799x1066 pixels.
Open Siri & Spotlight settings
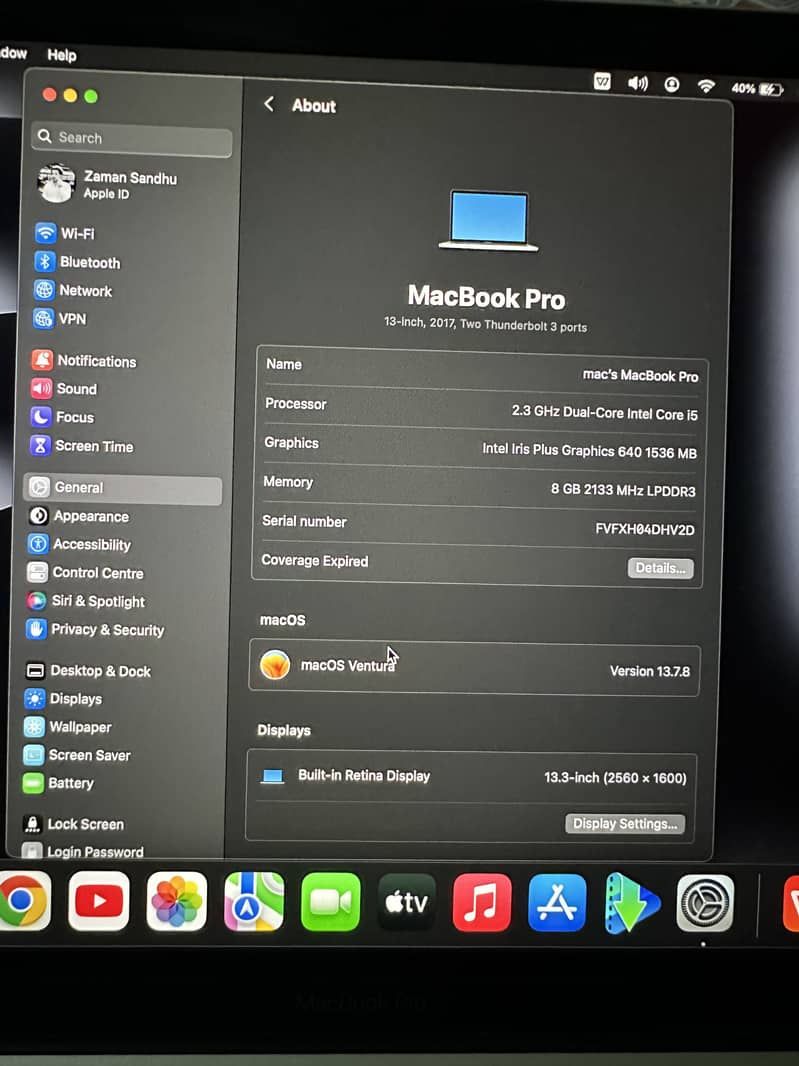[x=85, y=601]
